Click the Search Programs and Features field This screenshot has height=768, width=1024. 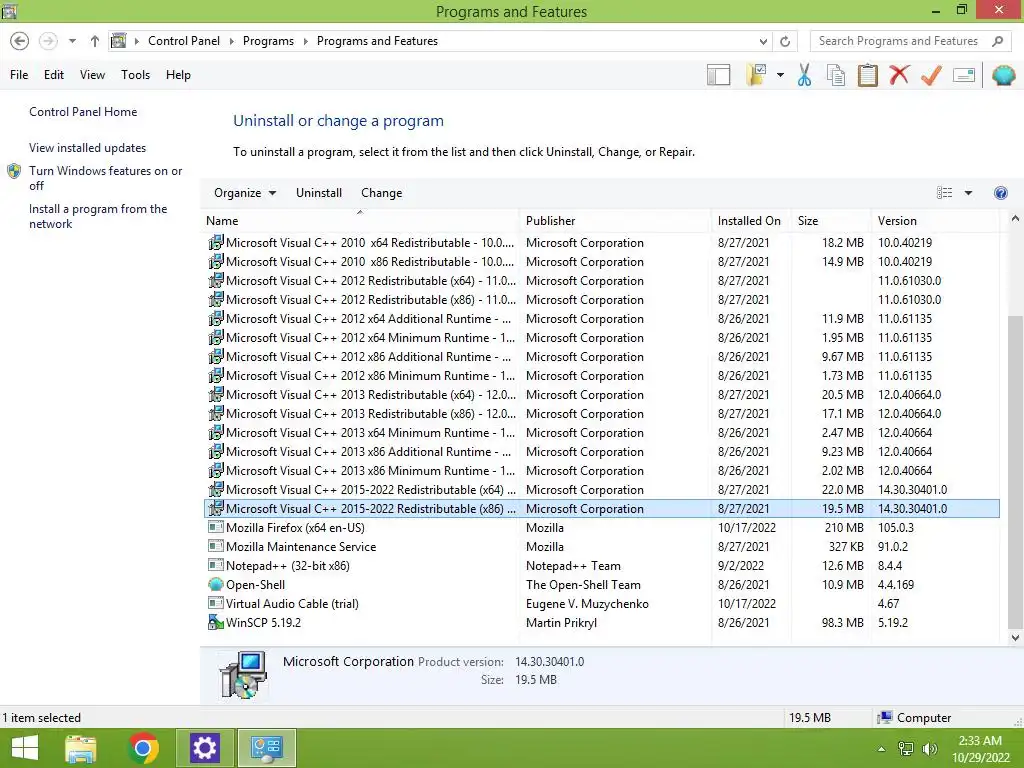click(x=900, y=41)
